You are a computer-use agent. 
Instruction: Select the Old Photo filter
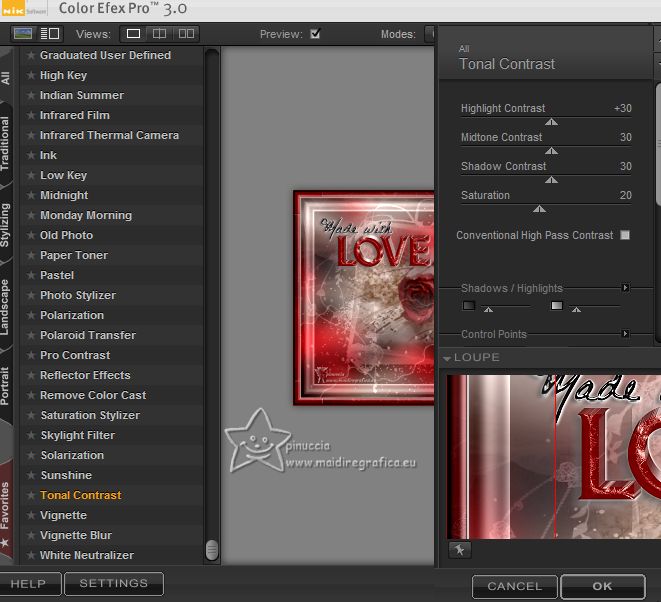coord(66,235)
